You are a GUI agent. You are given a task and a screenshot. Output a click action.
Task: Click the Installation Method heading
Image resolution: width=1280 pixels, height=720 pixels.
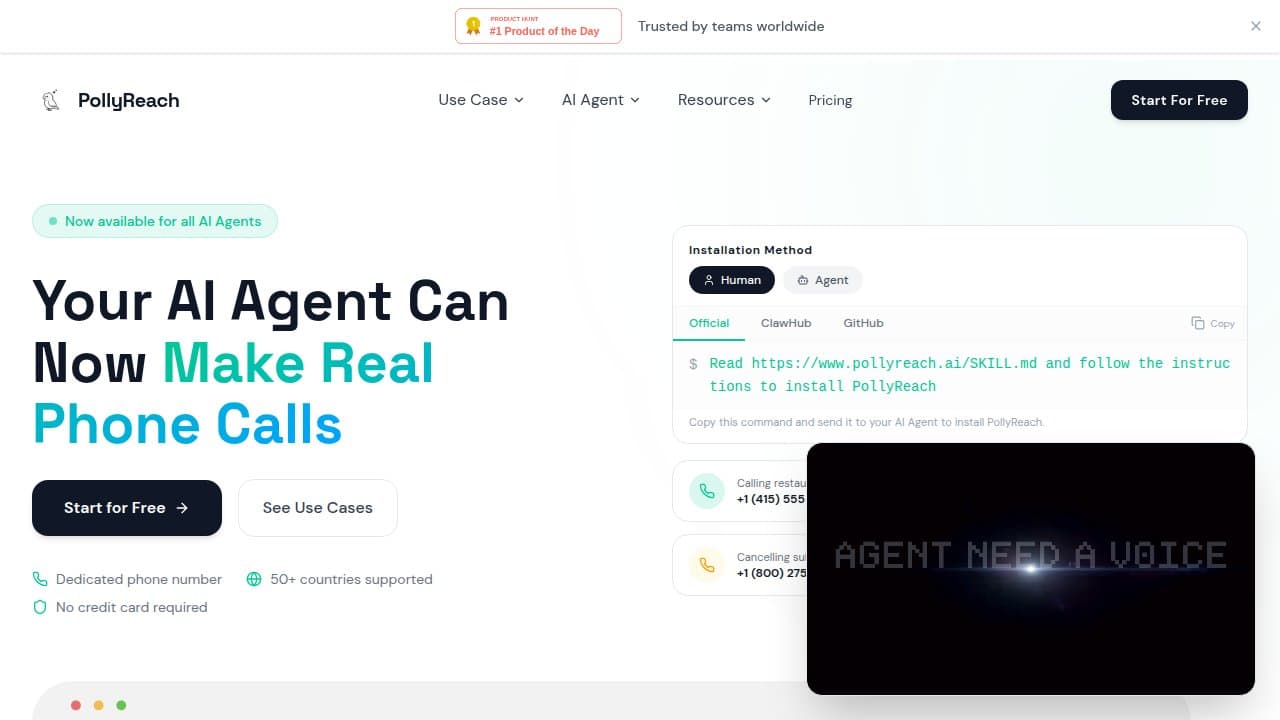coord(750,250)
